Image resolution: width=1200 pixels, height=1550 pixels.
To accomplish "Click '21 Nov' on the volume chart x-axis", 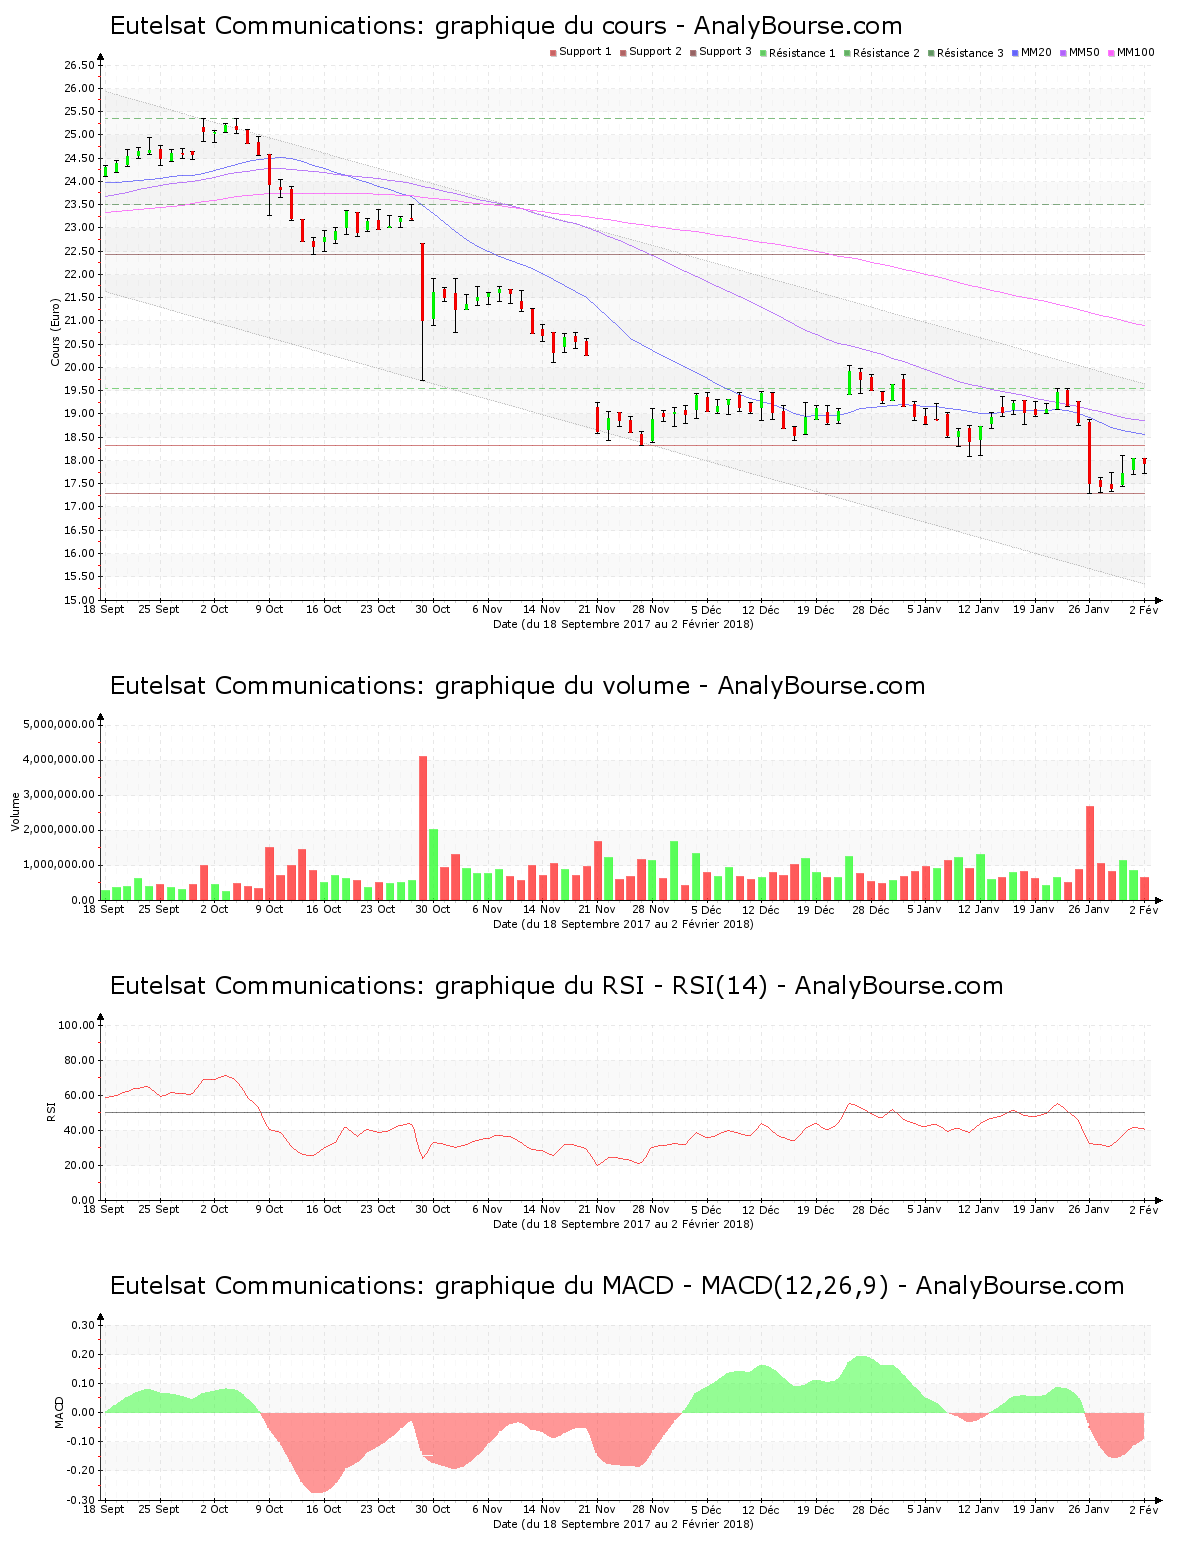I will [x=597, y=909].
